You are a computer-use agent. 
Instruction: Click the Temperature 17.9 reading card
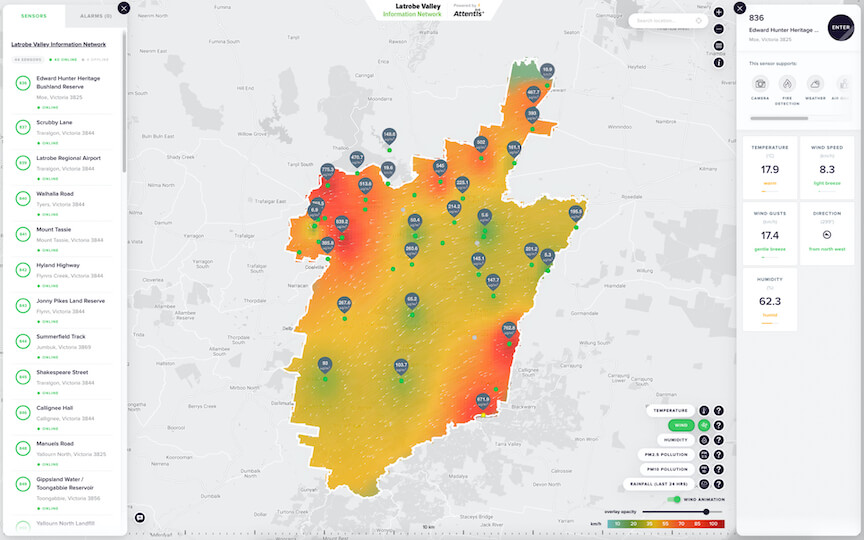tap(770, 168)
